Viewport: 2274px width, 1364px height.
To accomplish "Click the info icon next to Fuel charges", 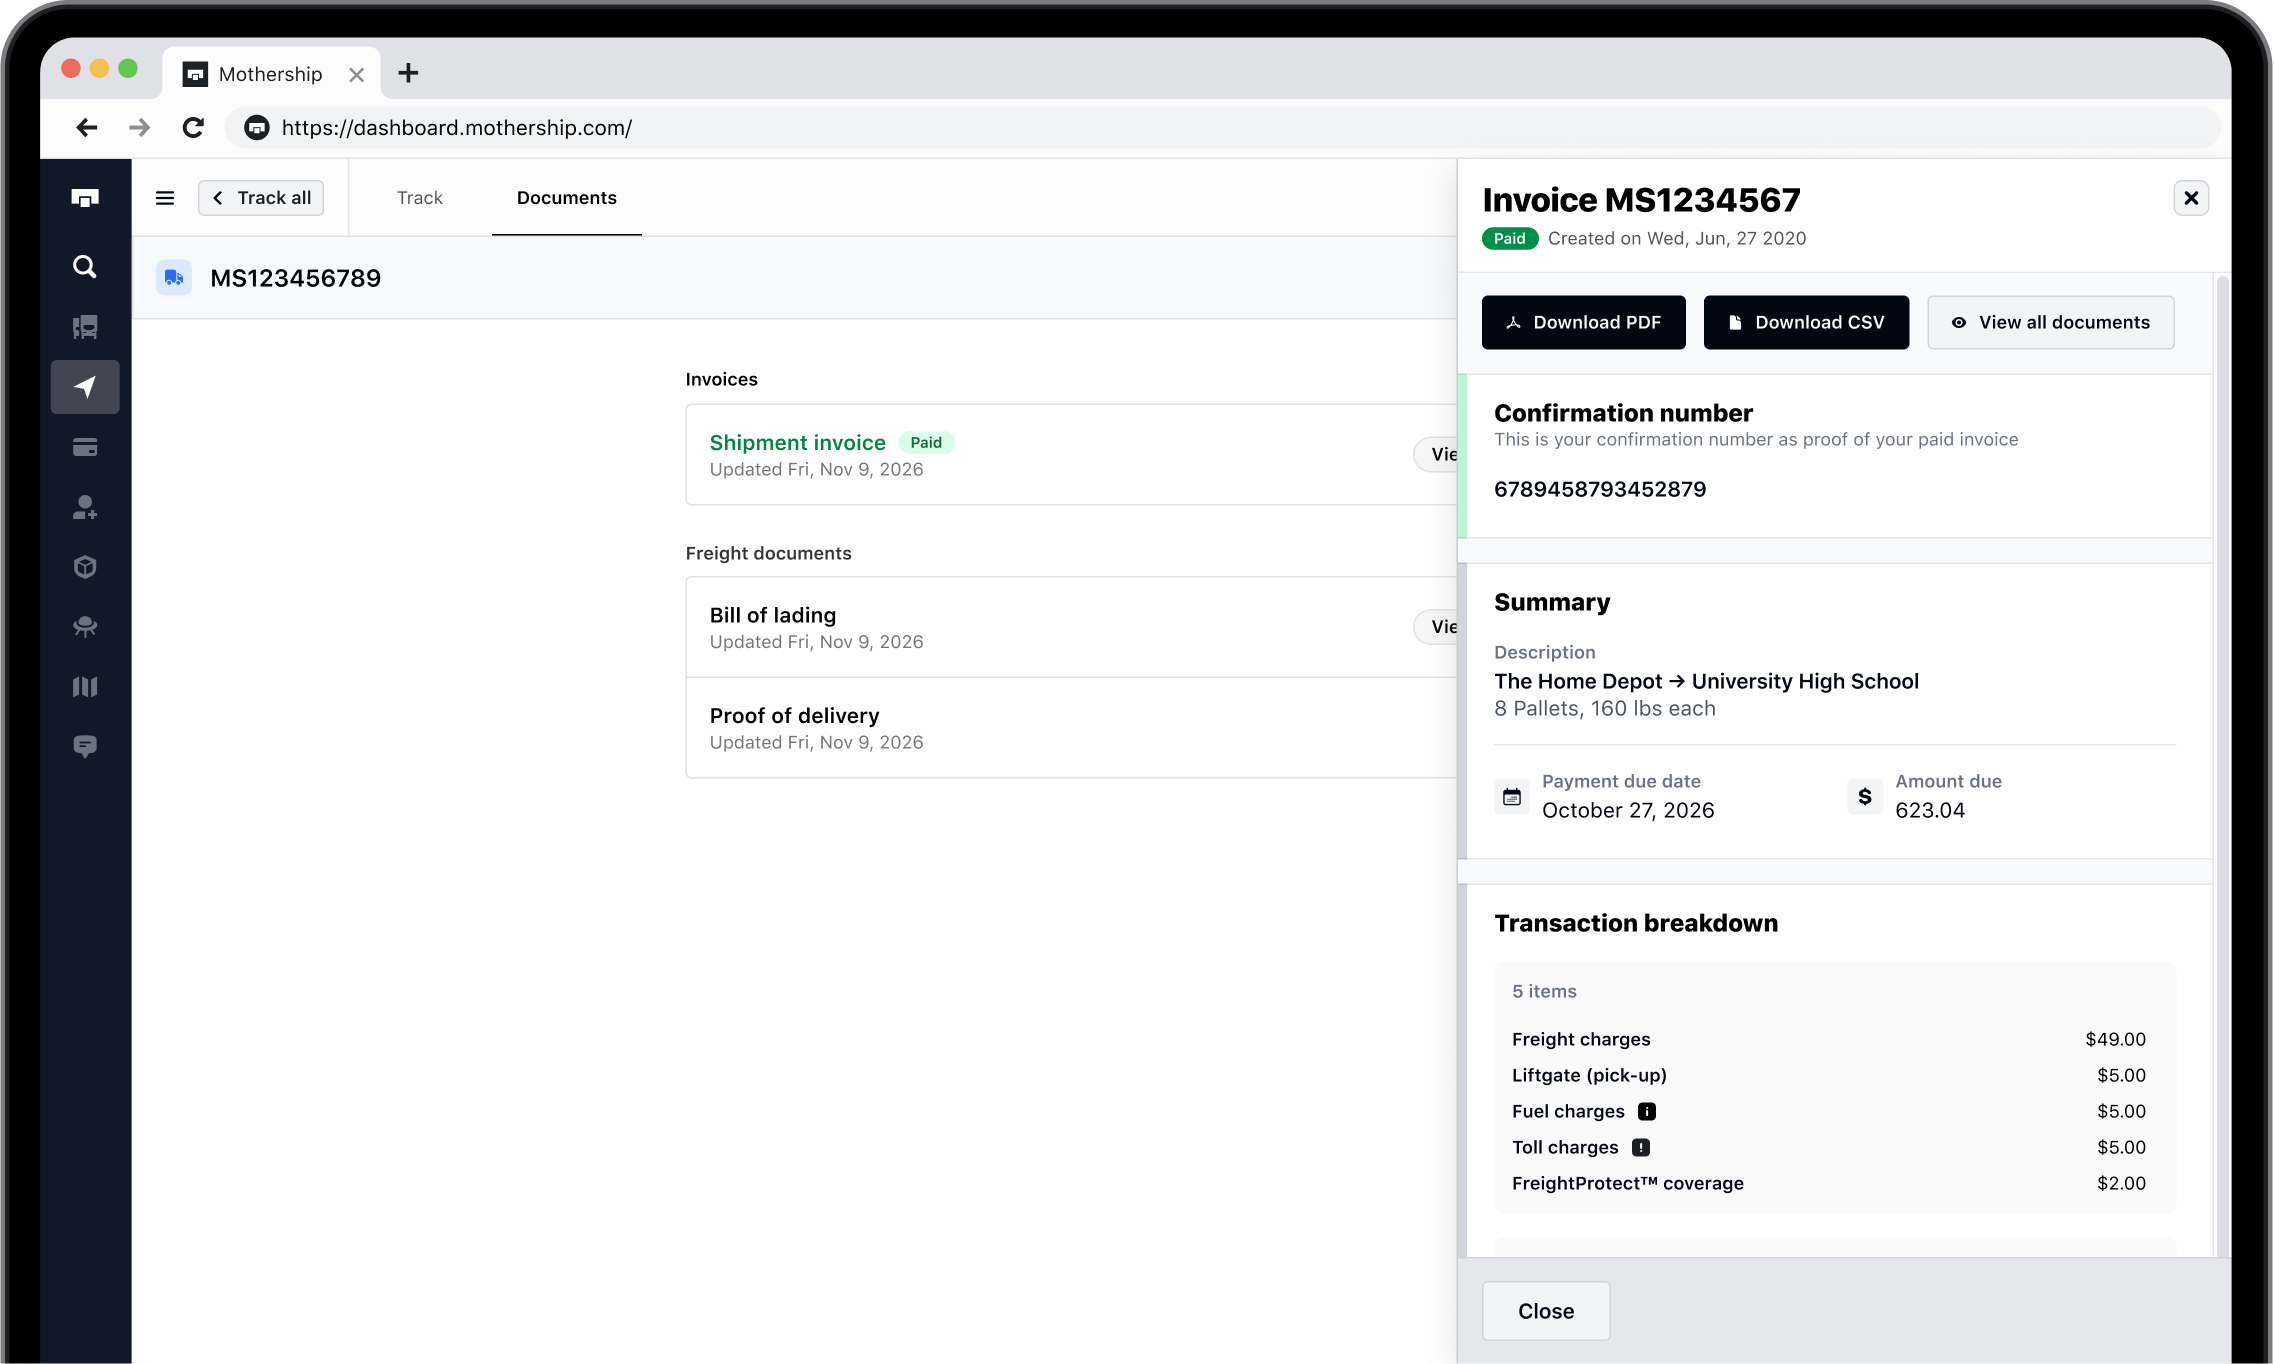I will tap(1646, 1111).
